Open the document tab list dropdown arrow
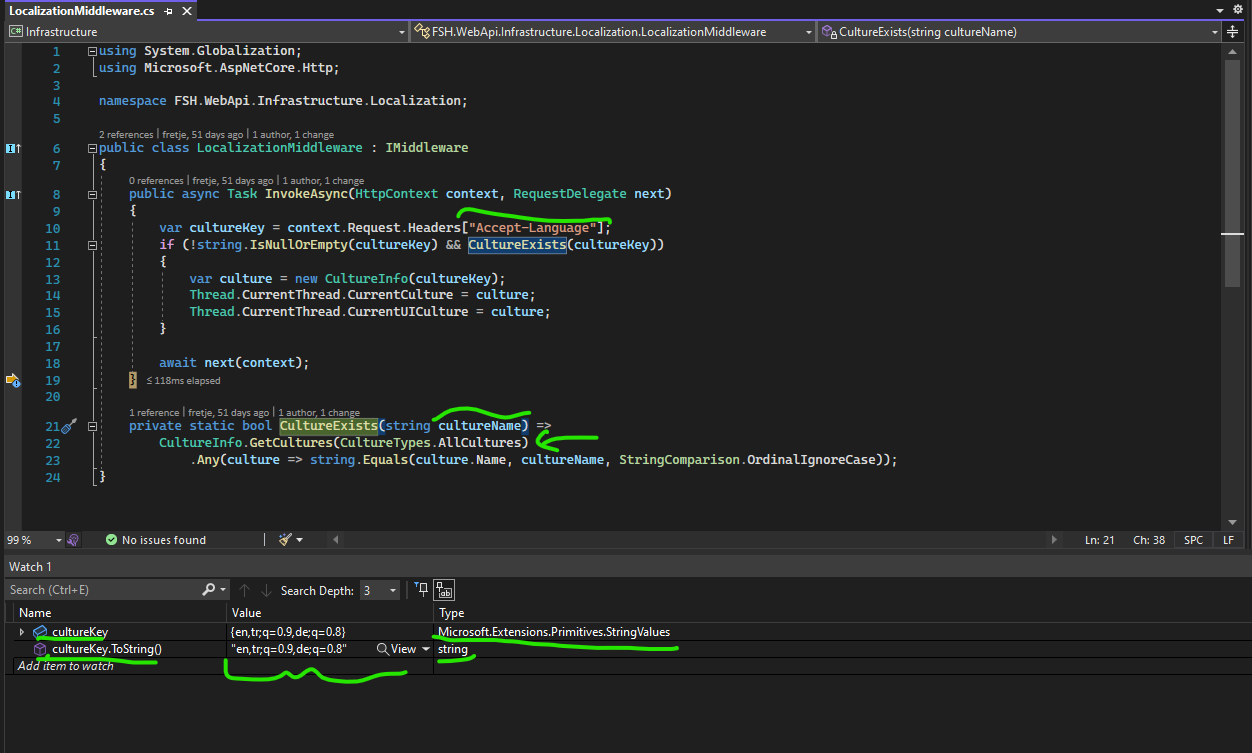This screenshot has height=753, width=1252. click(x=1219, y=10)
